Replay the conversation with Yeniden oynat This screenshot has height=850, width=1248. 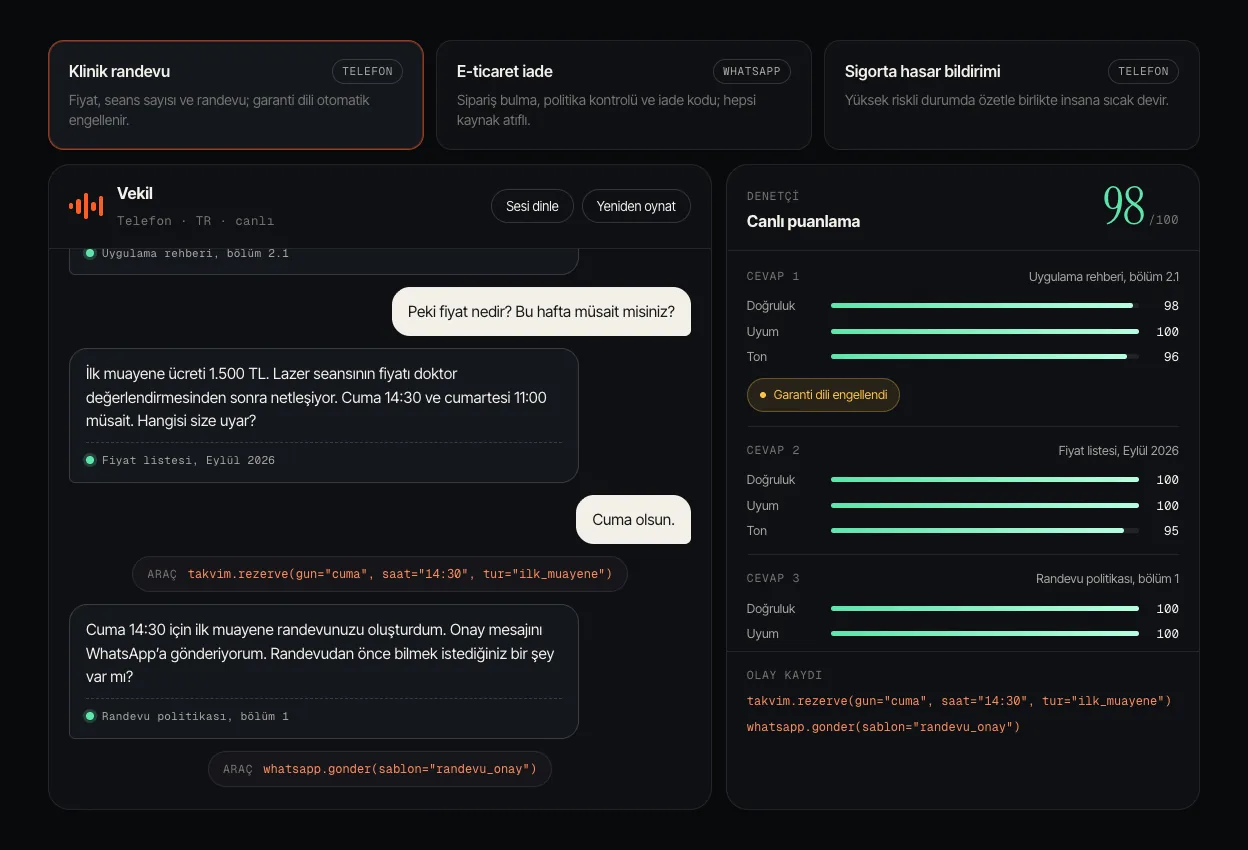(636, 206)
